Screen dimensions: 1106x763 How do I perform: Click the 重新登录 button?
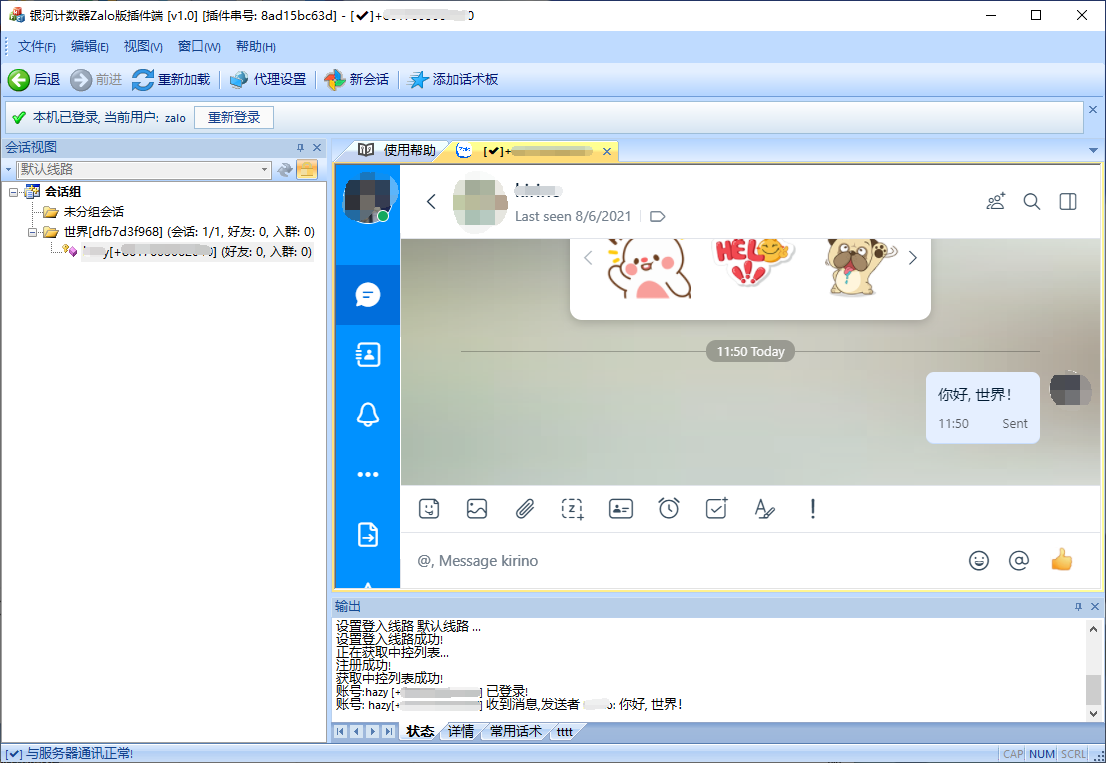click(234, 118)
